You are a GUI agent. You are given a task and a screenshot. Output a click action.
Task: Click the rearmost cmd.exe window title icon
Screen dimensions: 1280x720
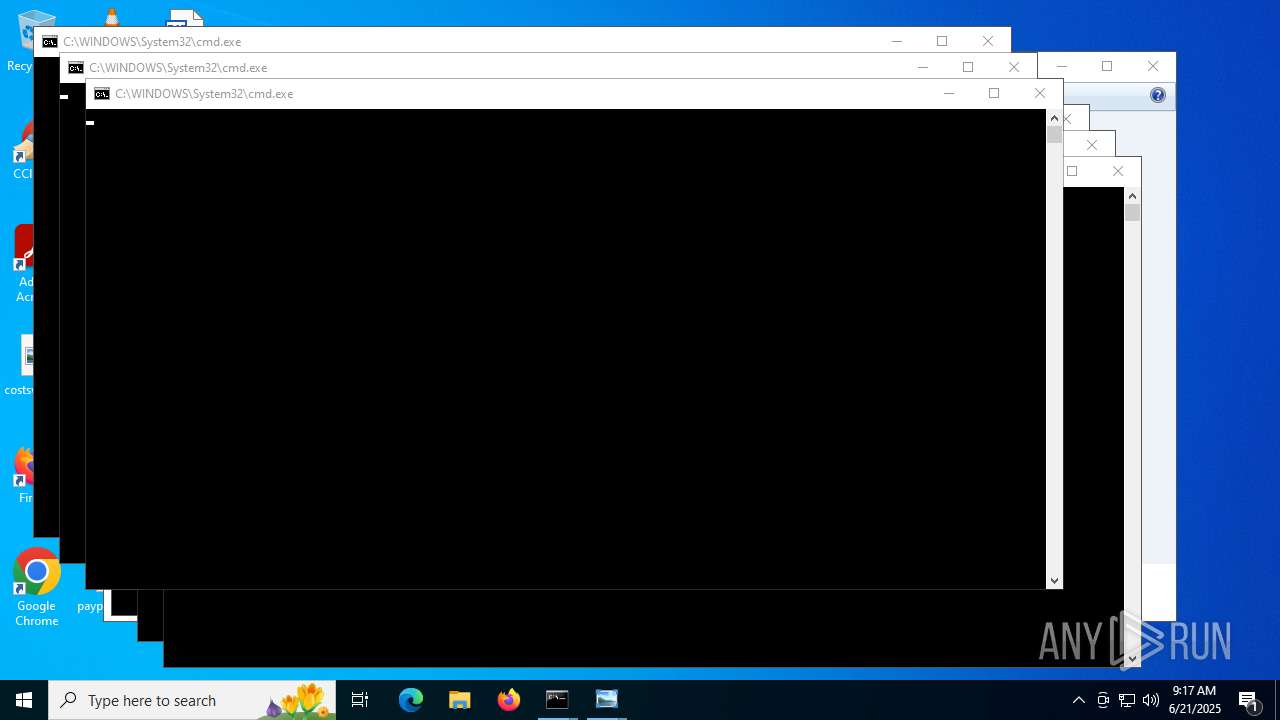coord(50,42)
